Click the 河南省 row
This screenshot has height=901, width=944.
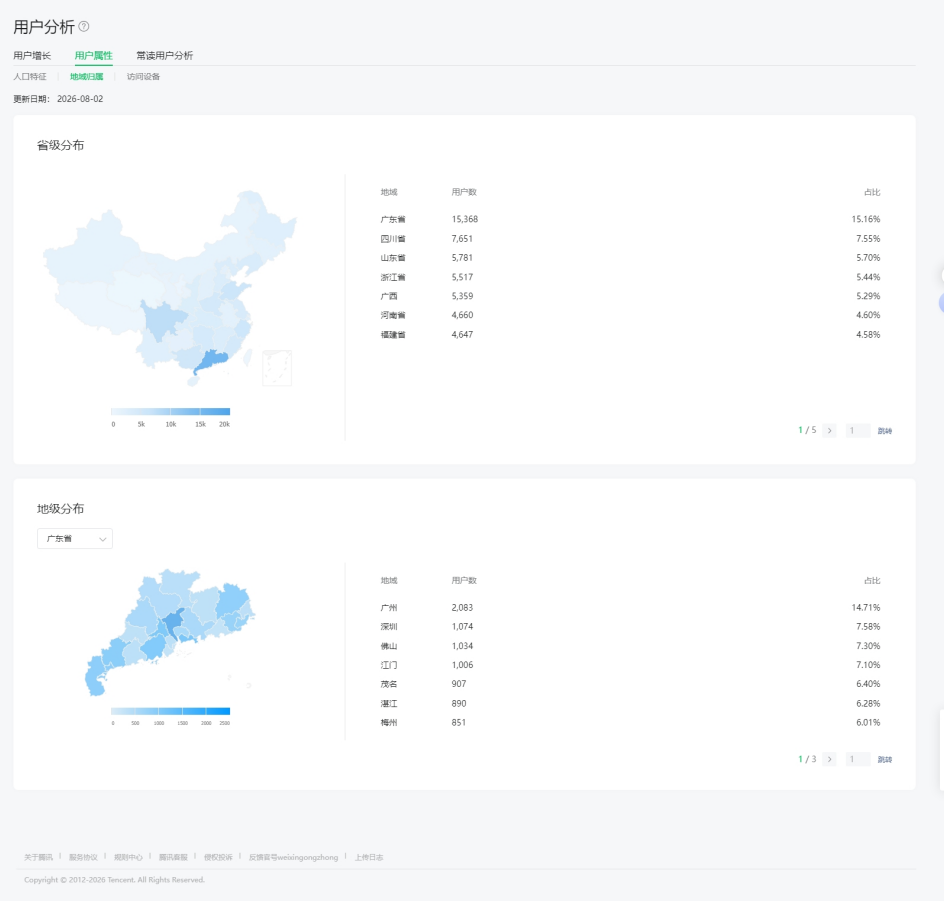click(x=630, y=315)
